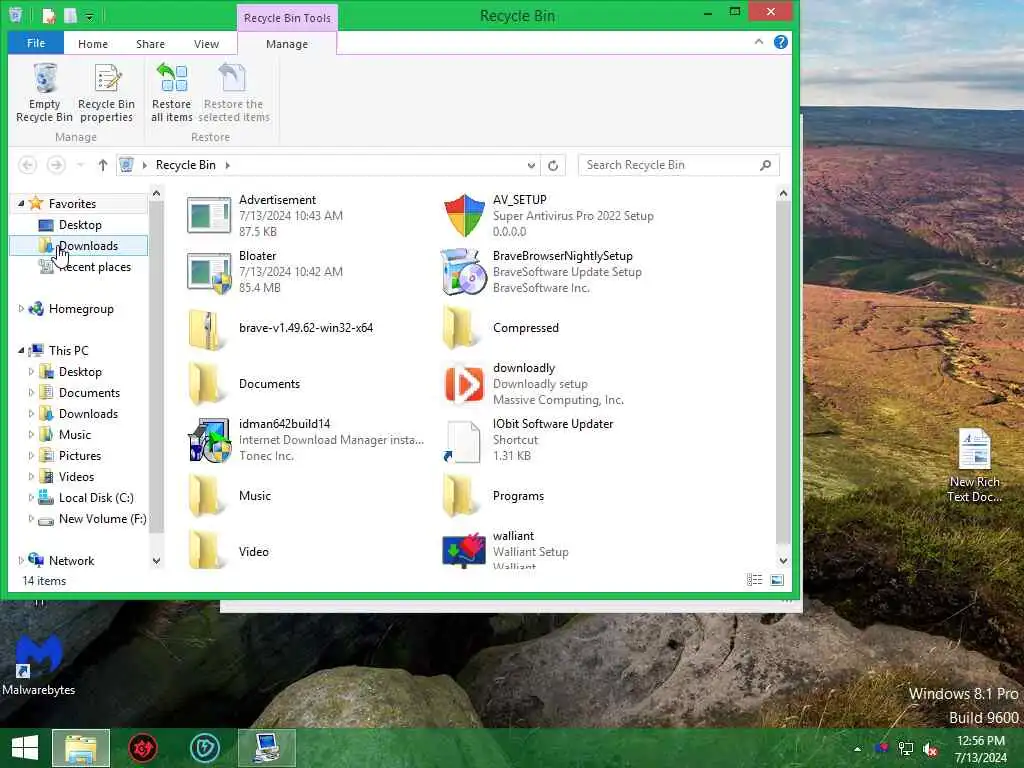This screenshot has width=1024, height=768.
Task: Click the refresh button in address bar
Action: (553, 165)
